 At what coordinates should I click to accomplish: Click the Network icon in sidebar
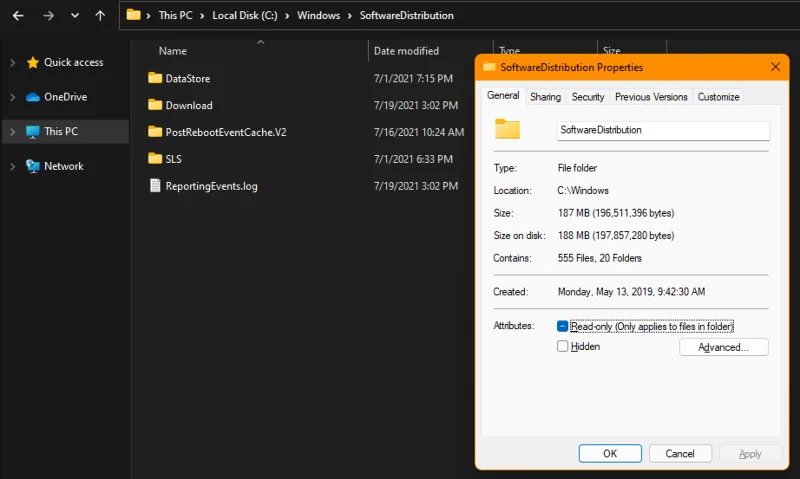pyautogui.click(x=33, y=166)
